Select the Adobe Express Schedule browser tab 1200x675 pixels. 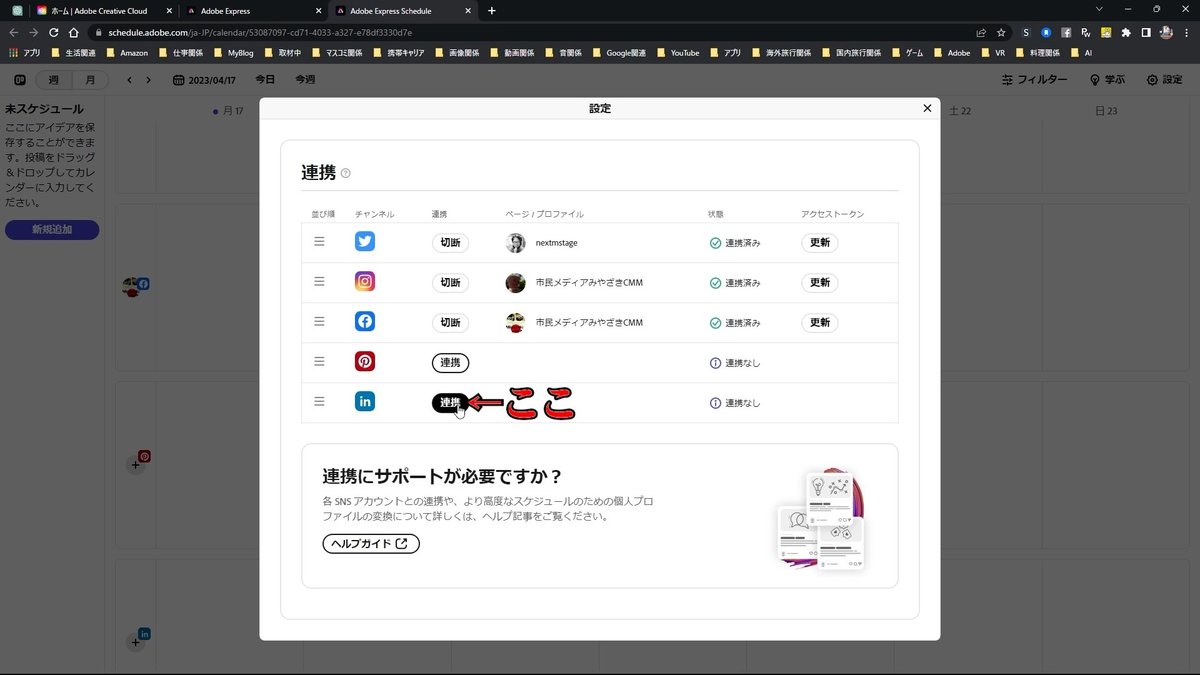click(x=402, y=10)
